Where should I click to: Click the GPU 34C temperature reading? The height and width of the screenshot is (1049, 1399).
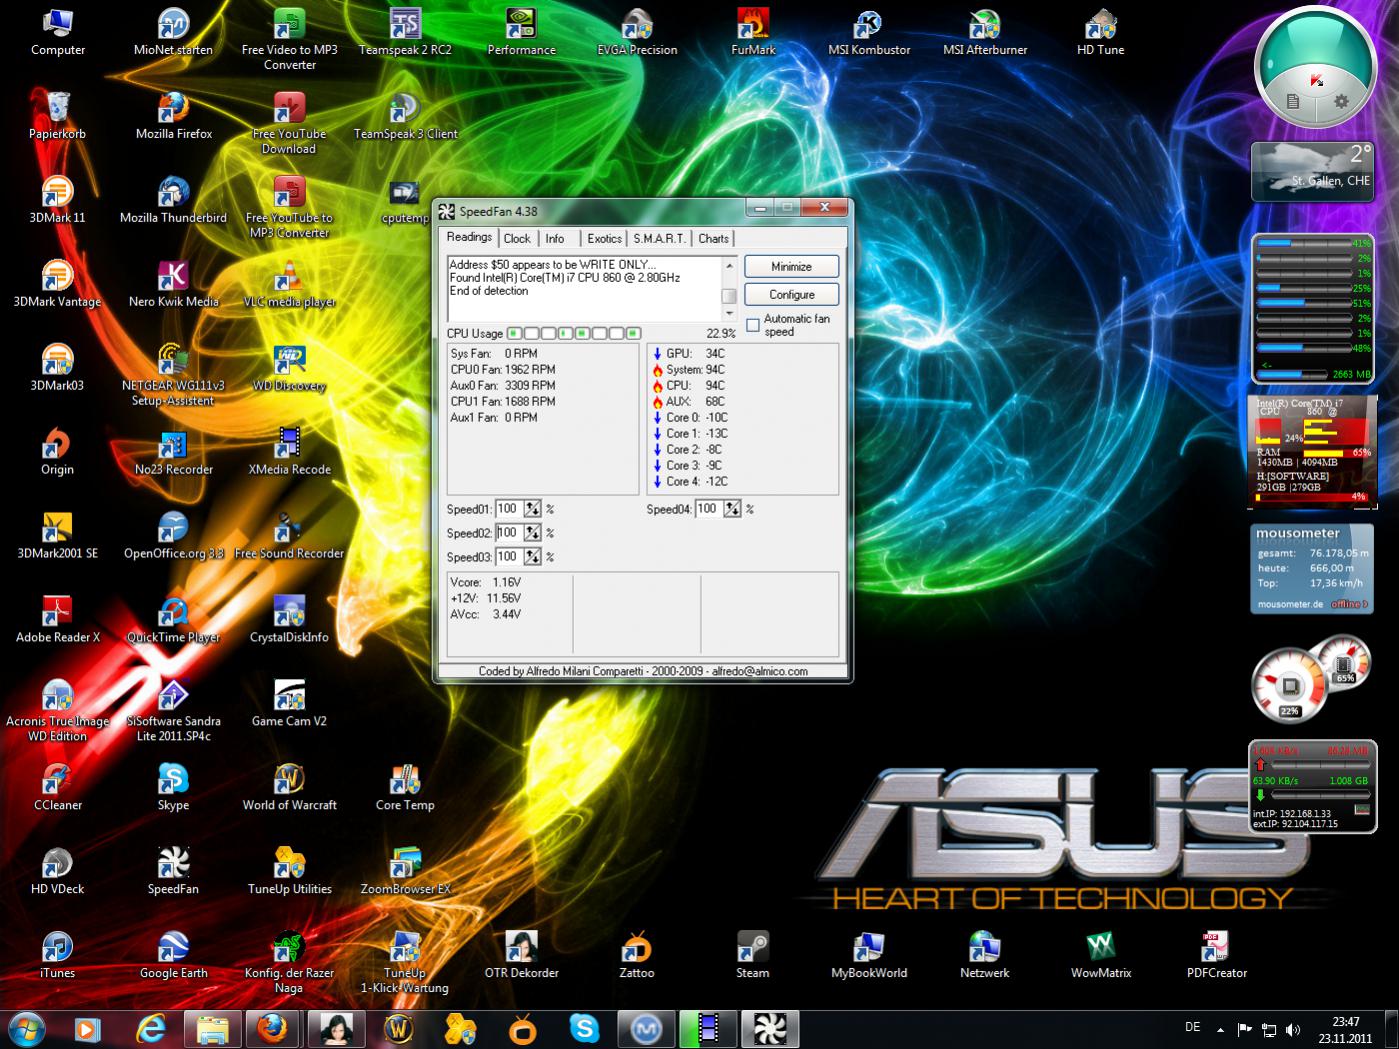pyautogui.click(x=689, y=353)
